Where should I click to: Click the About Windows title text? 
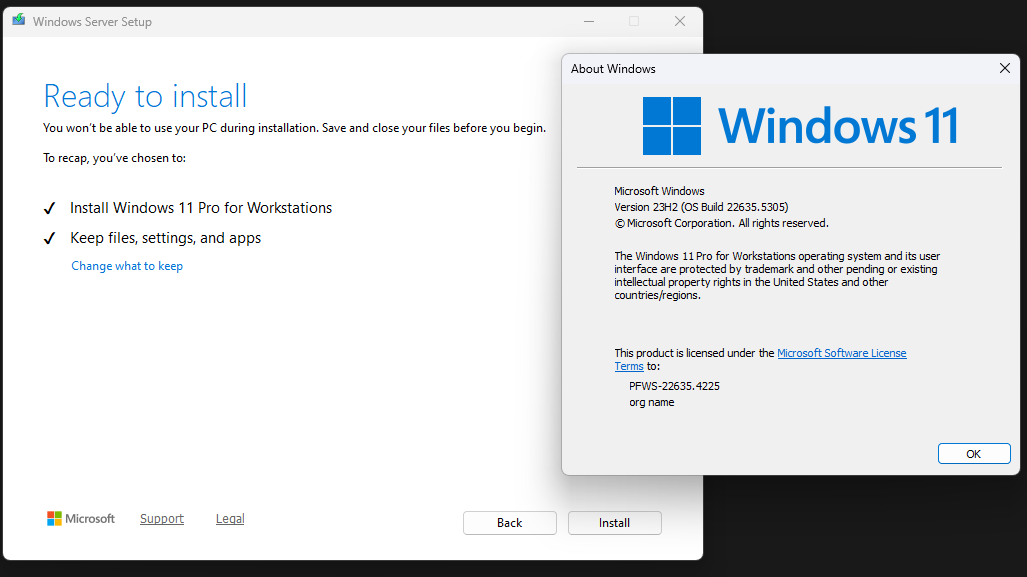[613, 69]
